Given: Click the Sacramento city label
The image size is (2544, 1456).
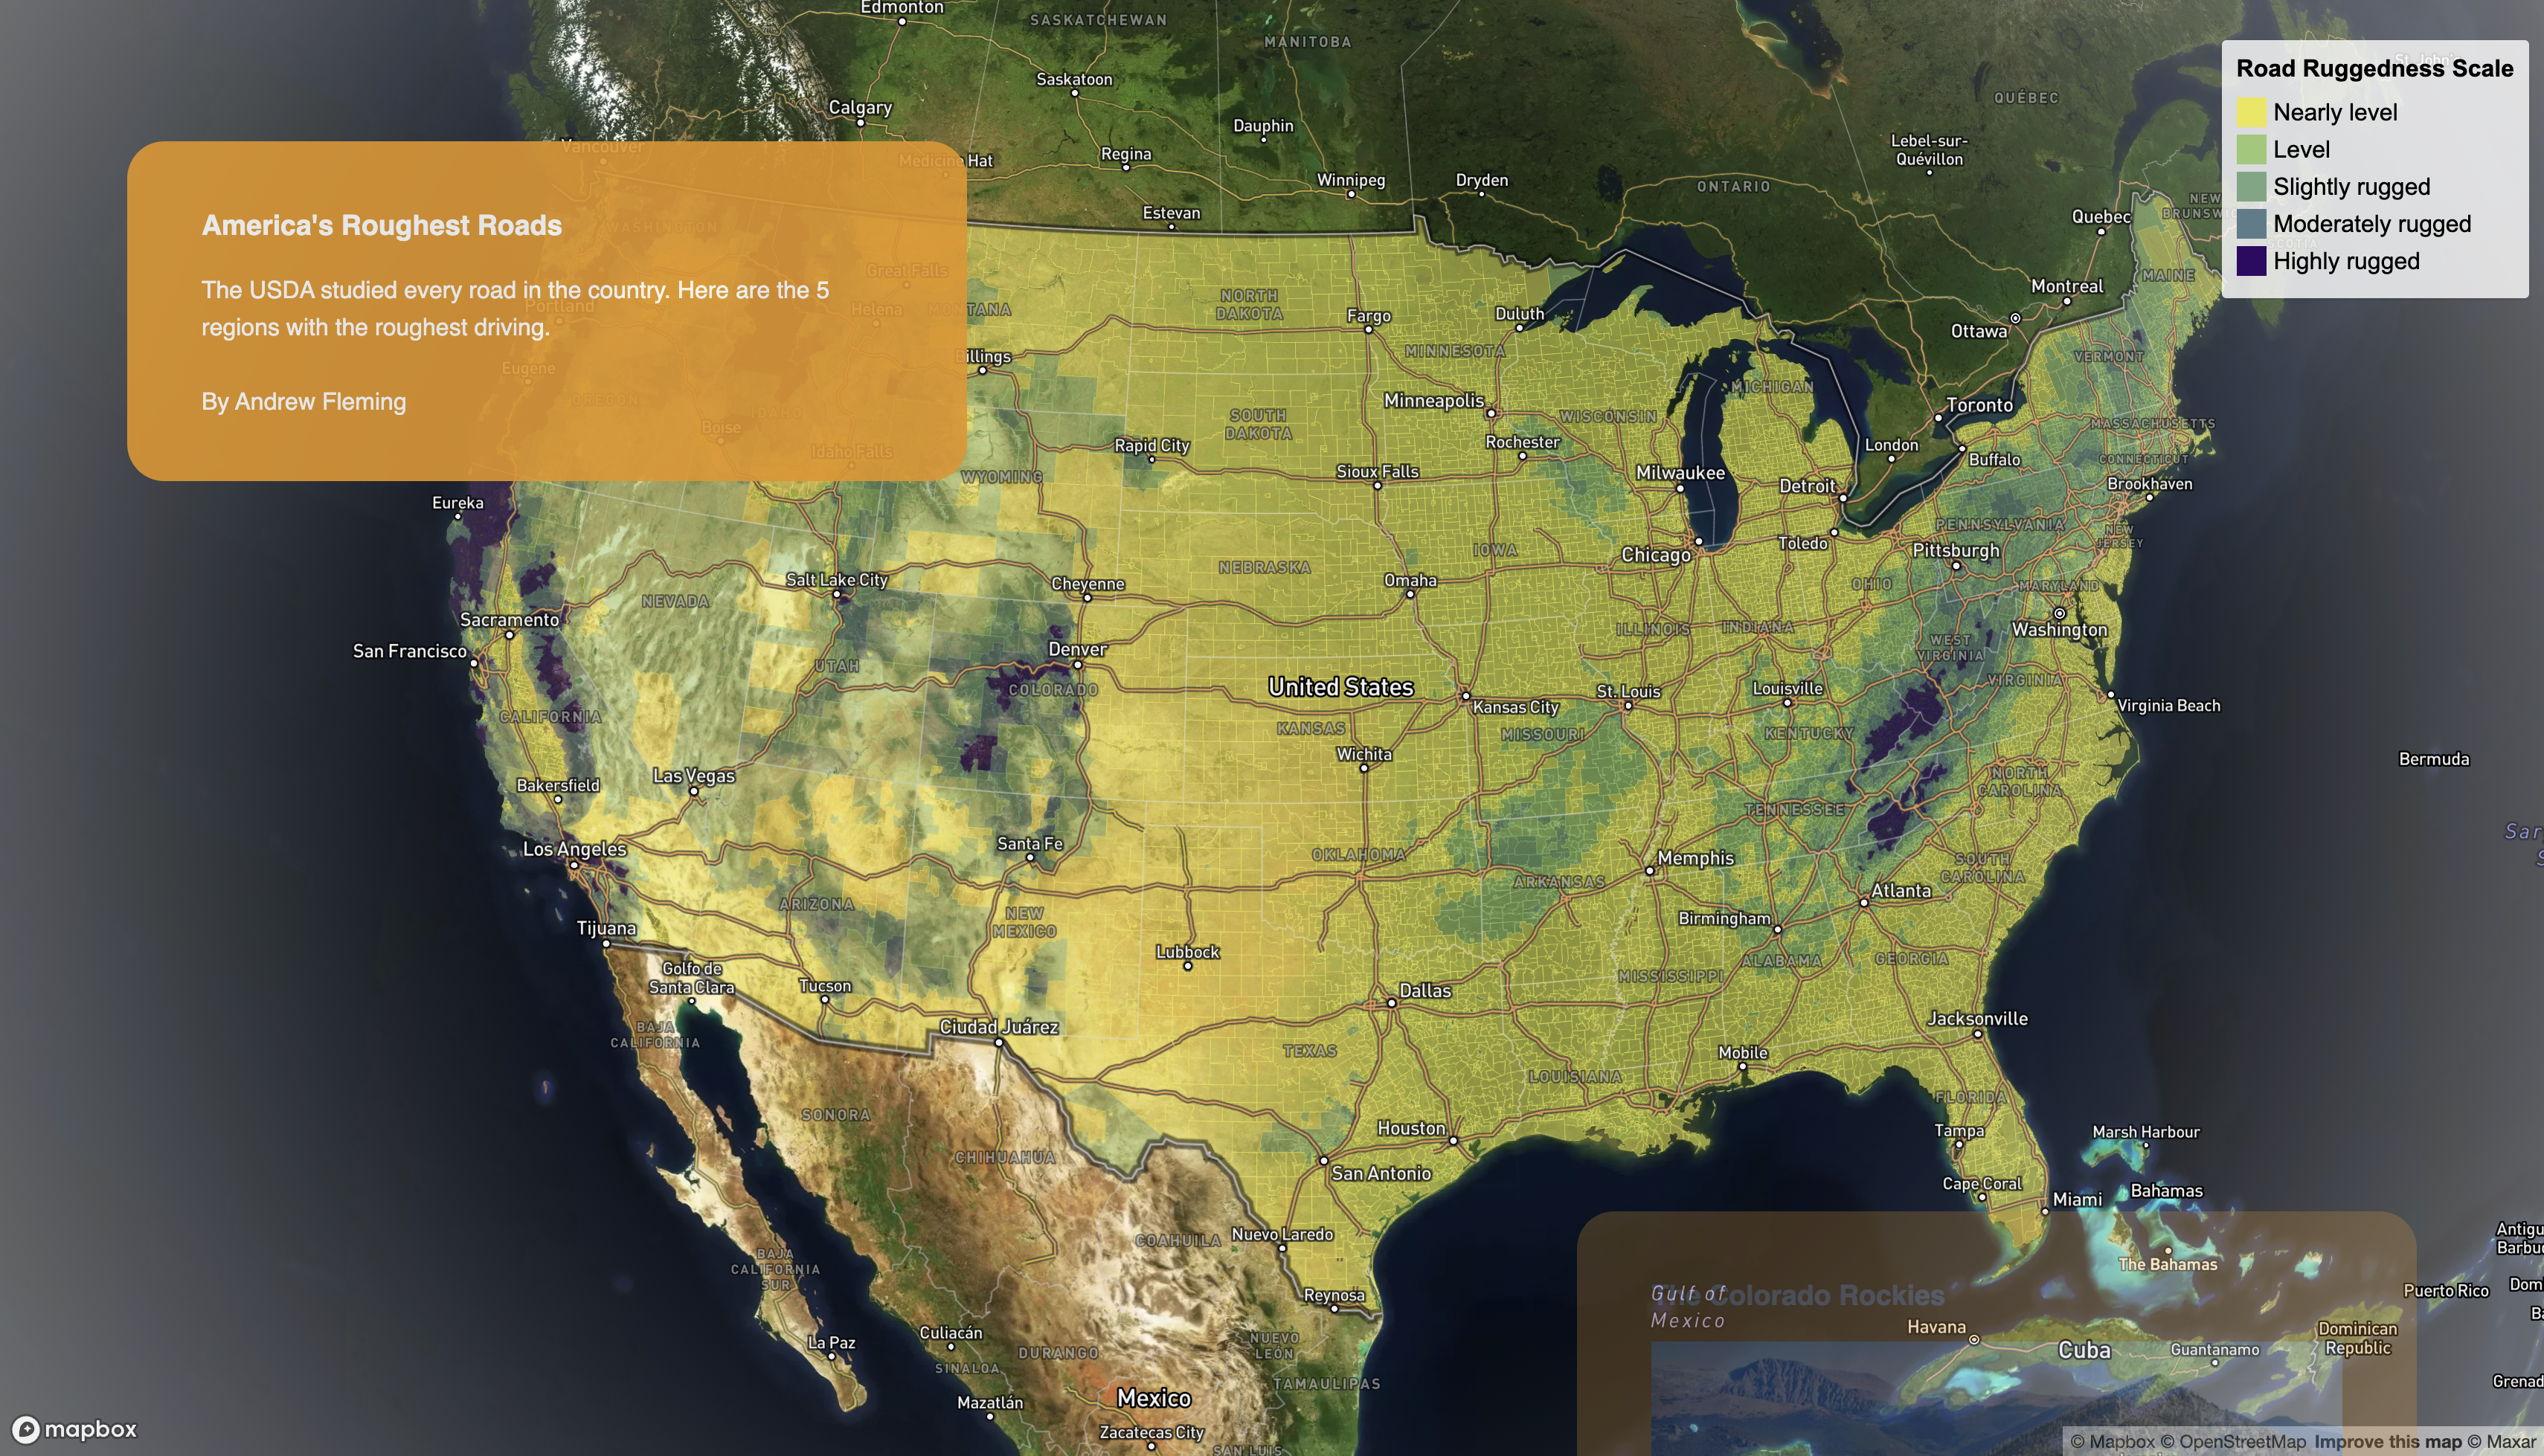Looking at the screenshot, I should (509, 620).
